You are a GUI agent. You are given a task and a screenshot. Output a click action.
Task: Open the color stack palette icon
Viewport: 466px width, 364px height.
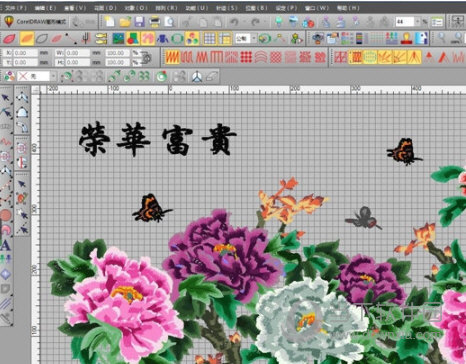tap(359, 38)
